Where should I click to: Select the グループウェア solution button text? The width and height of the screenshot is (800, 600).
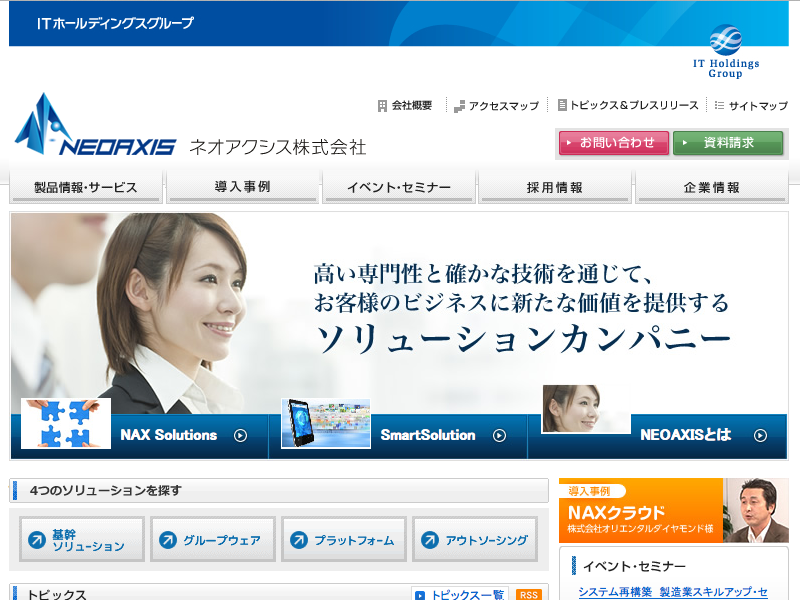pos(221,540)
